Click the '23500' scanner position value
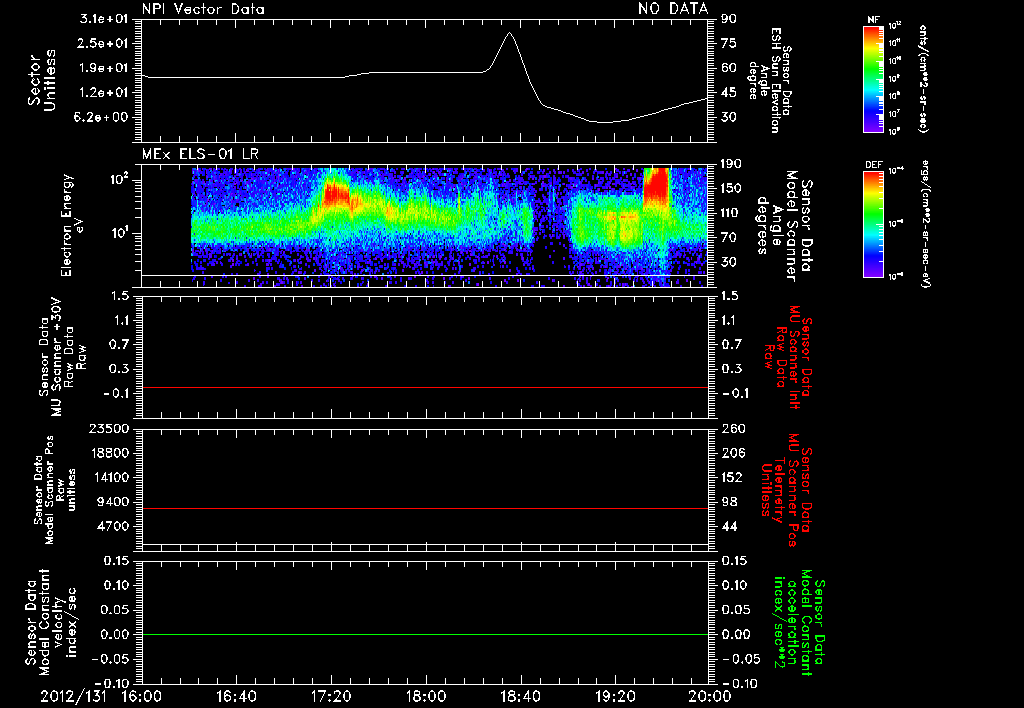 tap(108, 429)
